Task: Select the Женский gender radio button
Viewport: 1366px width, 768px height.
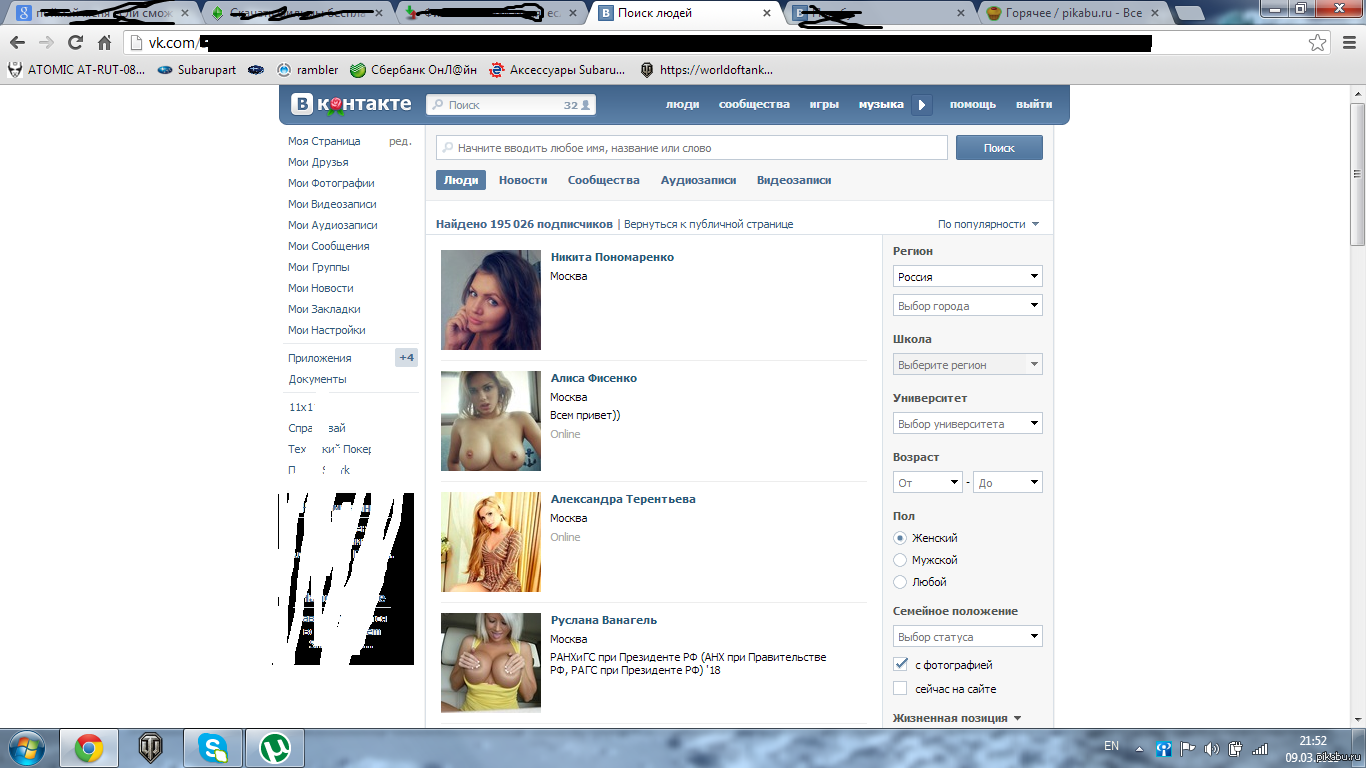Action: (x=900, y=538)
